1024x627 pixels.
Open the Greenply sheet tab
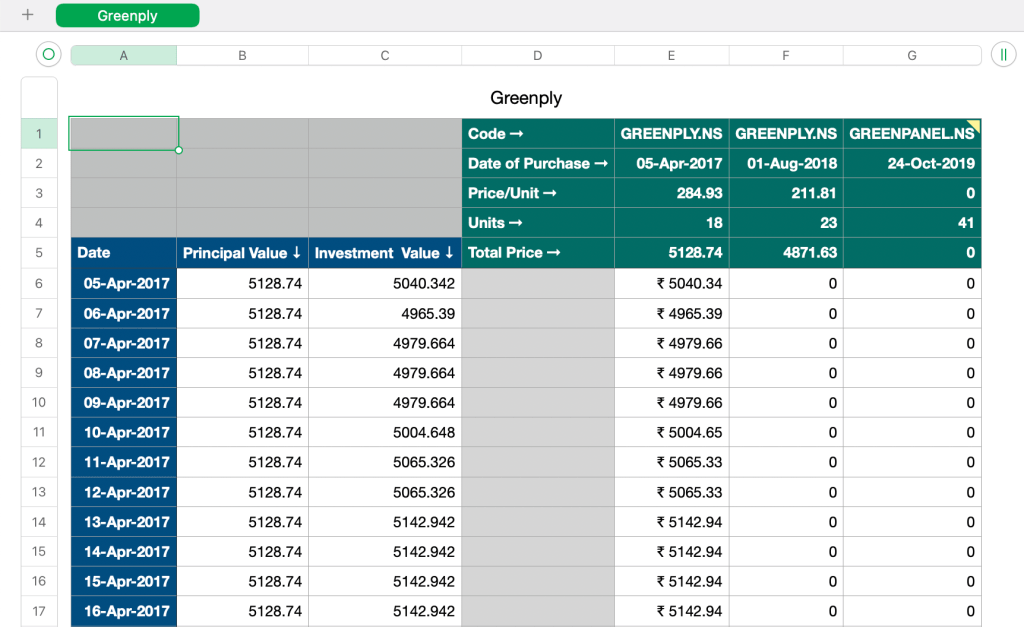[127, 15]
